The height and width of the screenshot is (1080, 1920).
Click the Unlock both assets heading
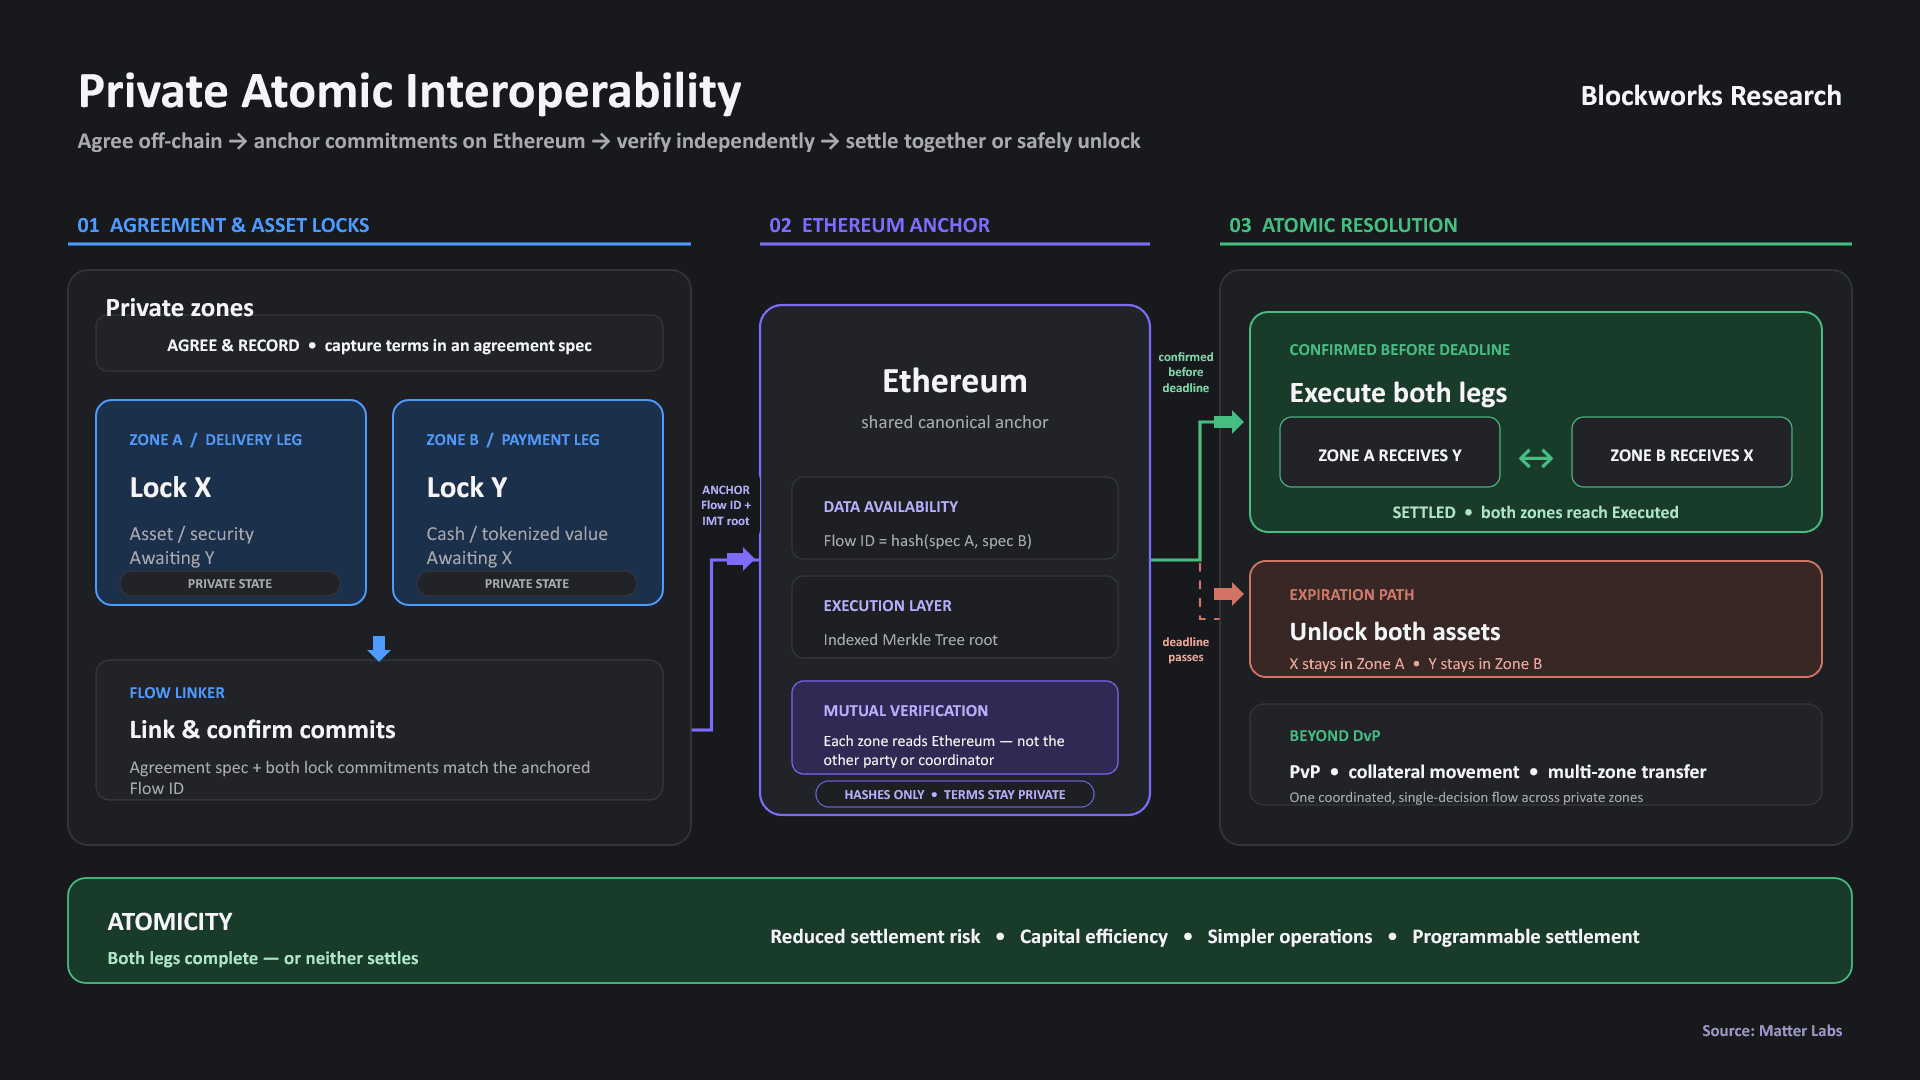(1395, 632)
